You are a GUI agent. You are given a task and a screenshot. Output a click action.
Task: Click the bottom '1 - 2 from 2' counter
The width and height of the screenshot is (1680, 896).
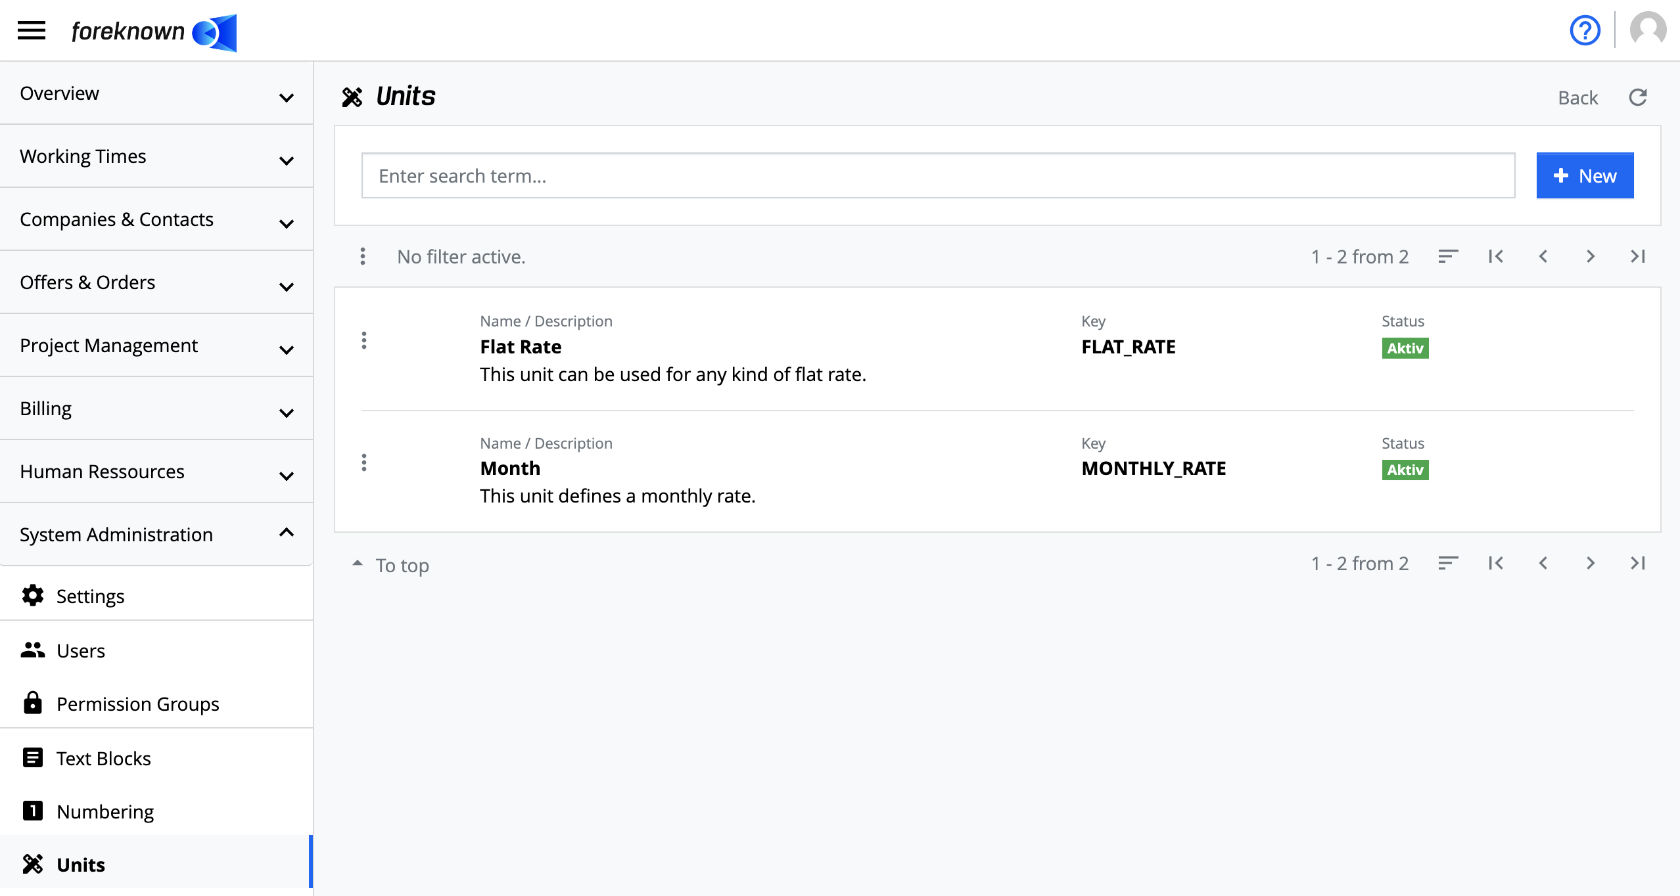(x=1360, y=564)
